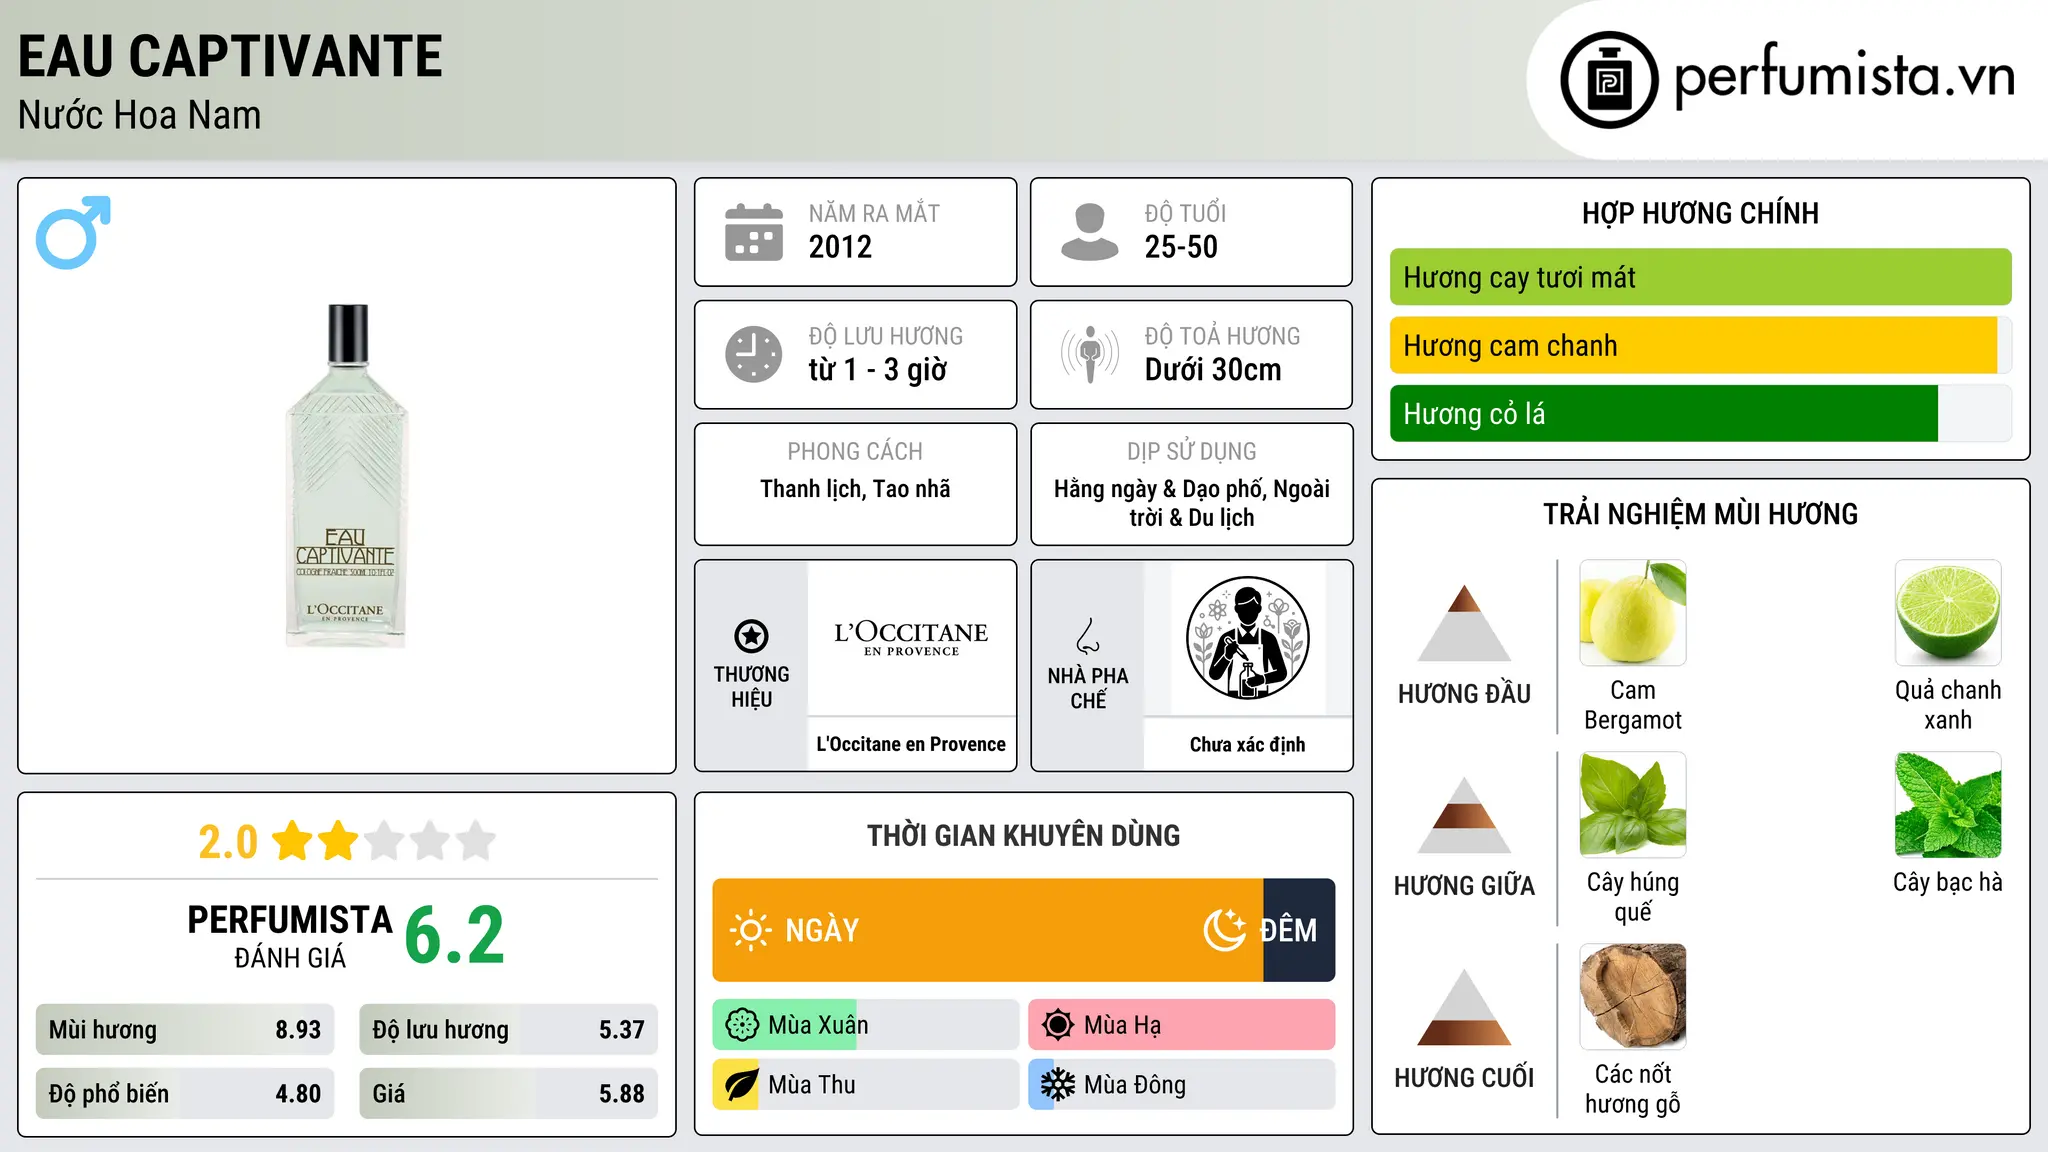Click the THỜI GIAN KHUYÊN DÙNG heading
Screen dimensions: 2048x1152
[x=1023, y=836]
